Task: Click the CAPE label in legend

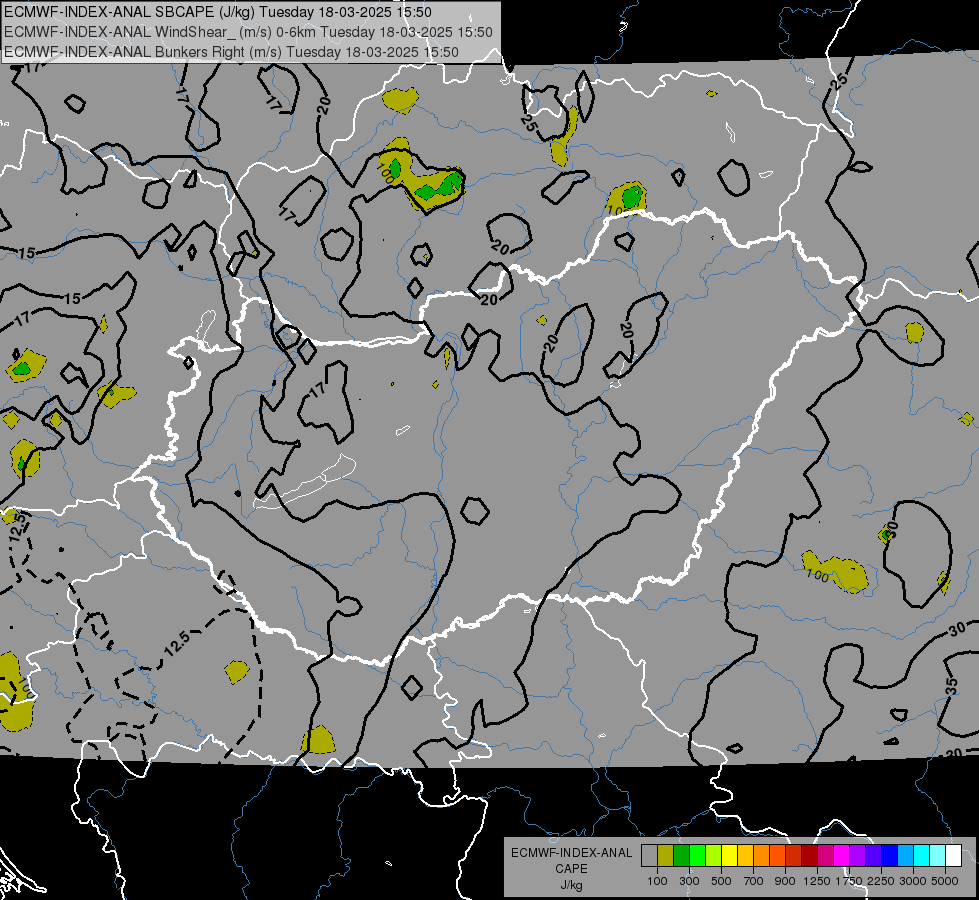Action: tap(571, 869)
